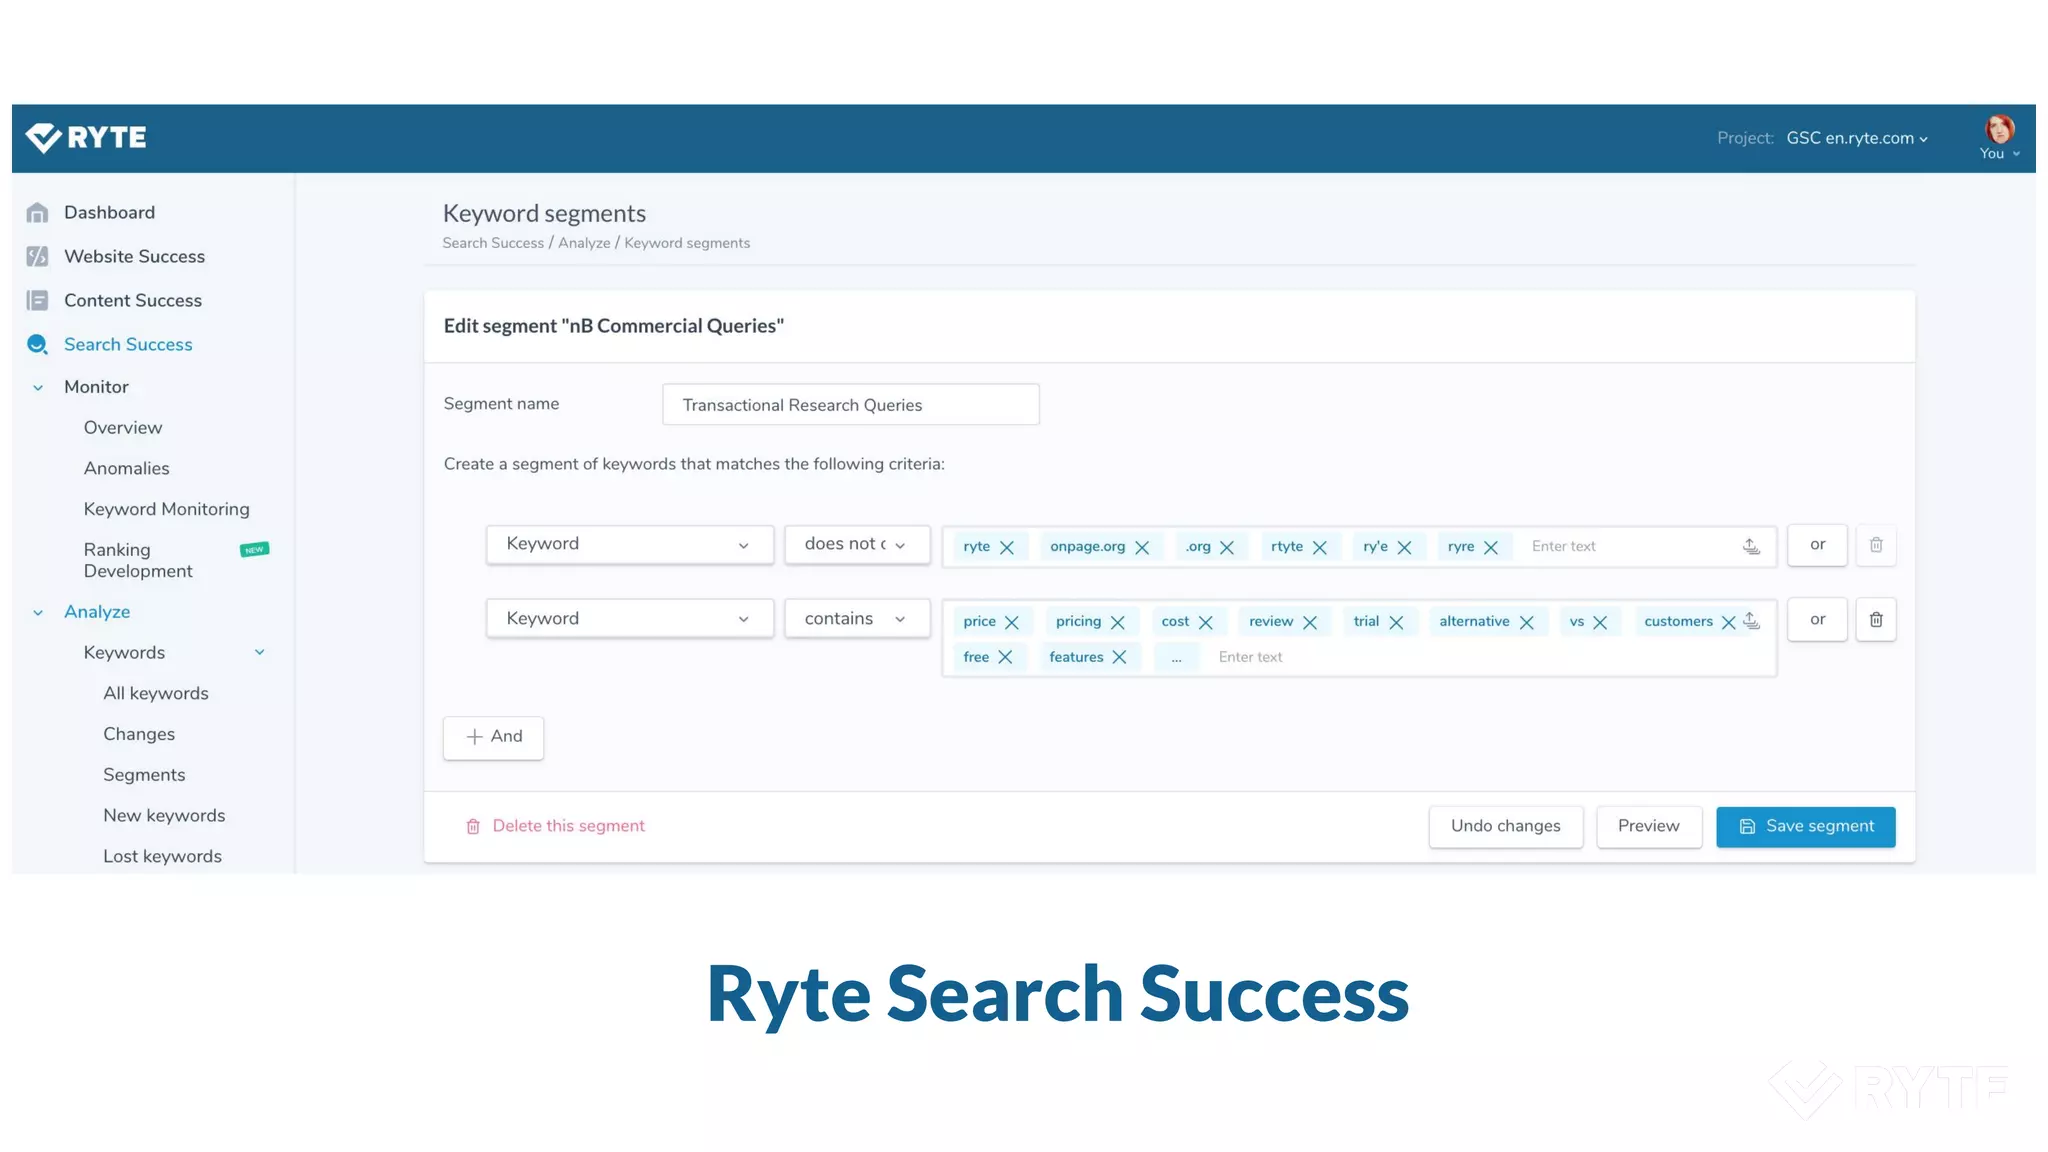This screenshot has width=2048, height=1152.
Task: Remove the 'price' keyword tag
Action: [1012, 622]
